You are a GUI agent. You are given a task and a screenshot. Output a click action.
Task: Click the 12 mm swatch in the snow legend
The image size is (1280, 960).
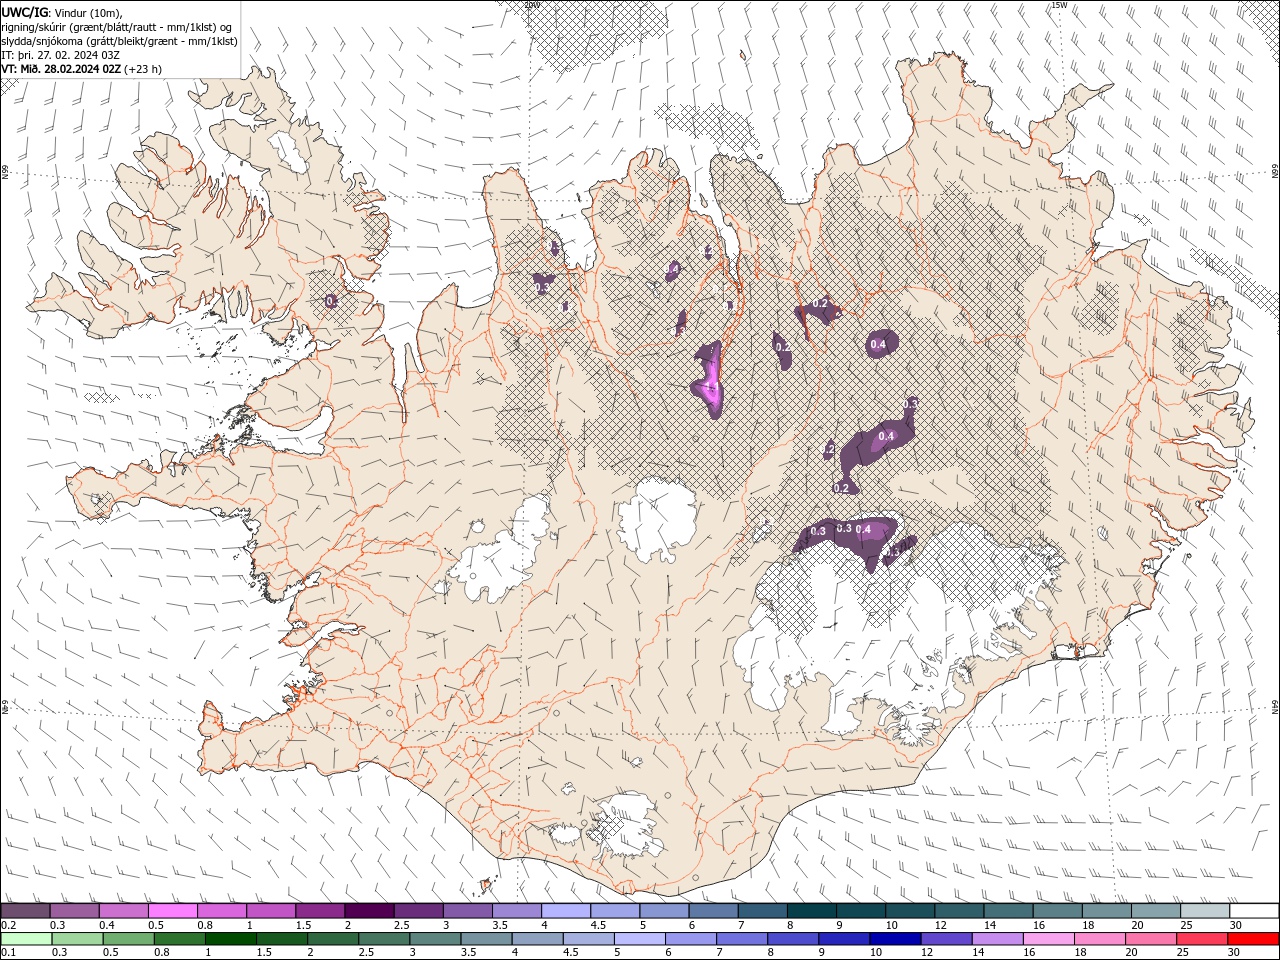(959, 911)
